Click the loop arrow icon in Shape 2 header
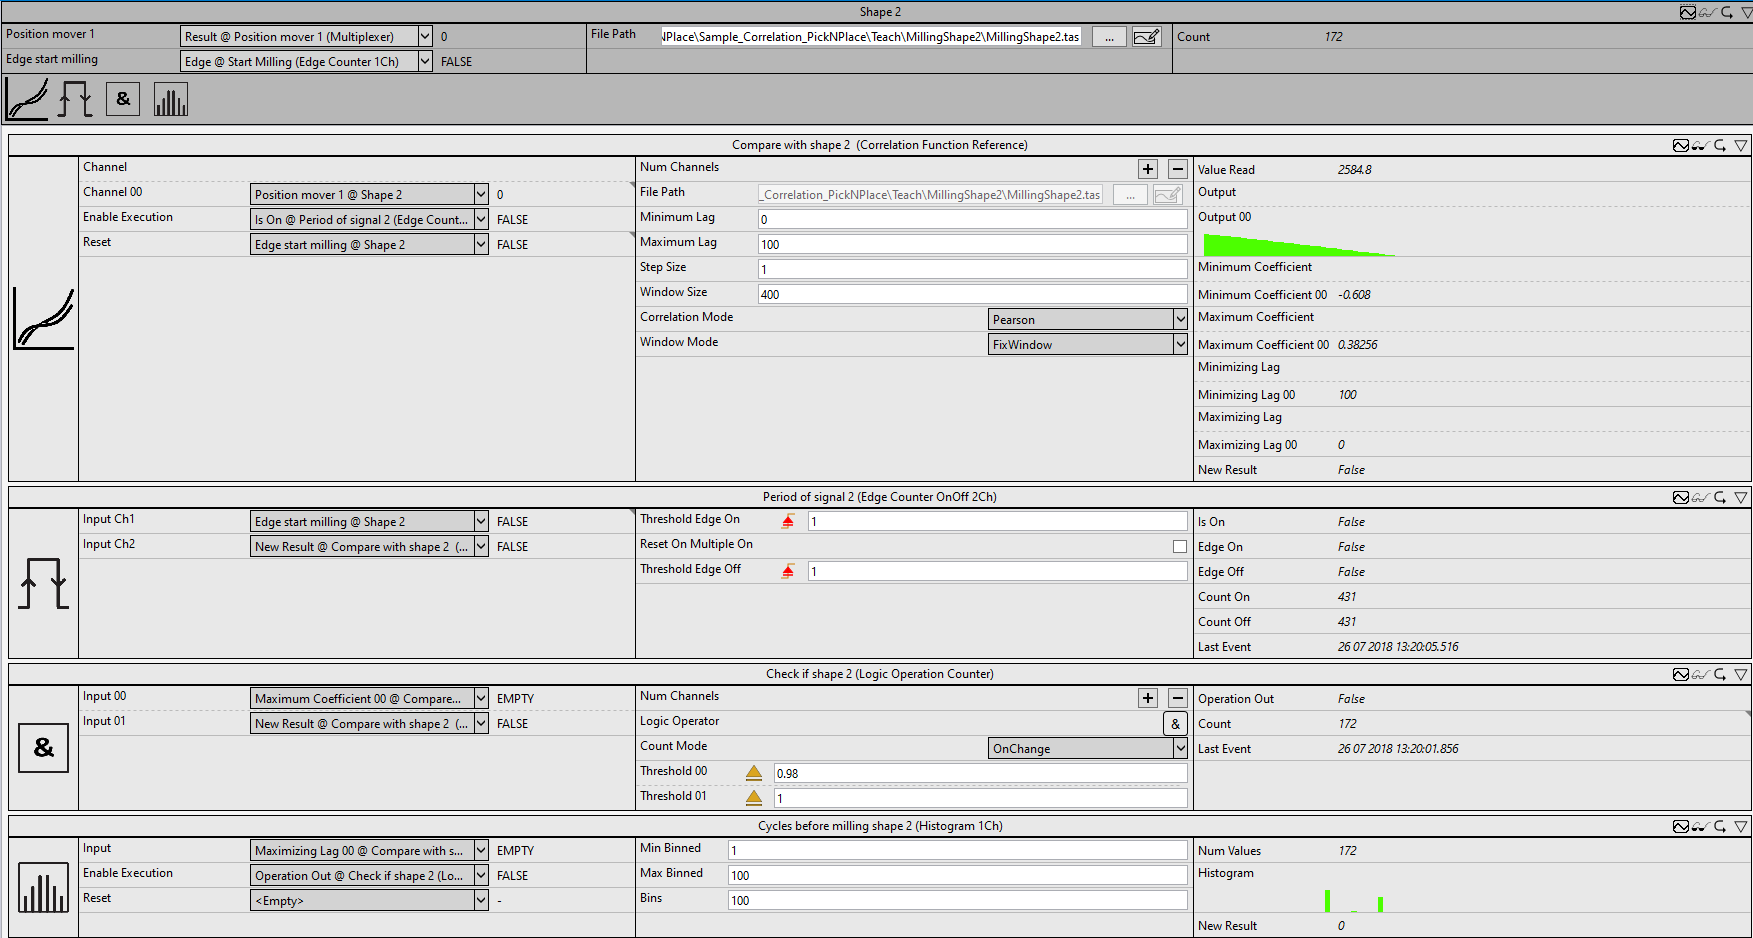Viewport: 1753px width, 938px height. click(1727, 12)
